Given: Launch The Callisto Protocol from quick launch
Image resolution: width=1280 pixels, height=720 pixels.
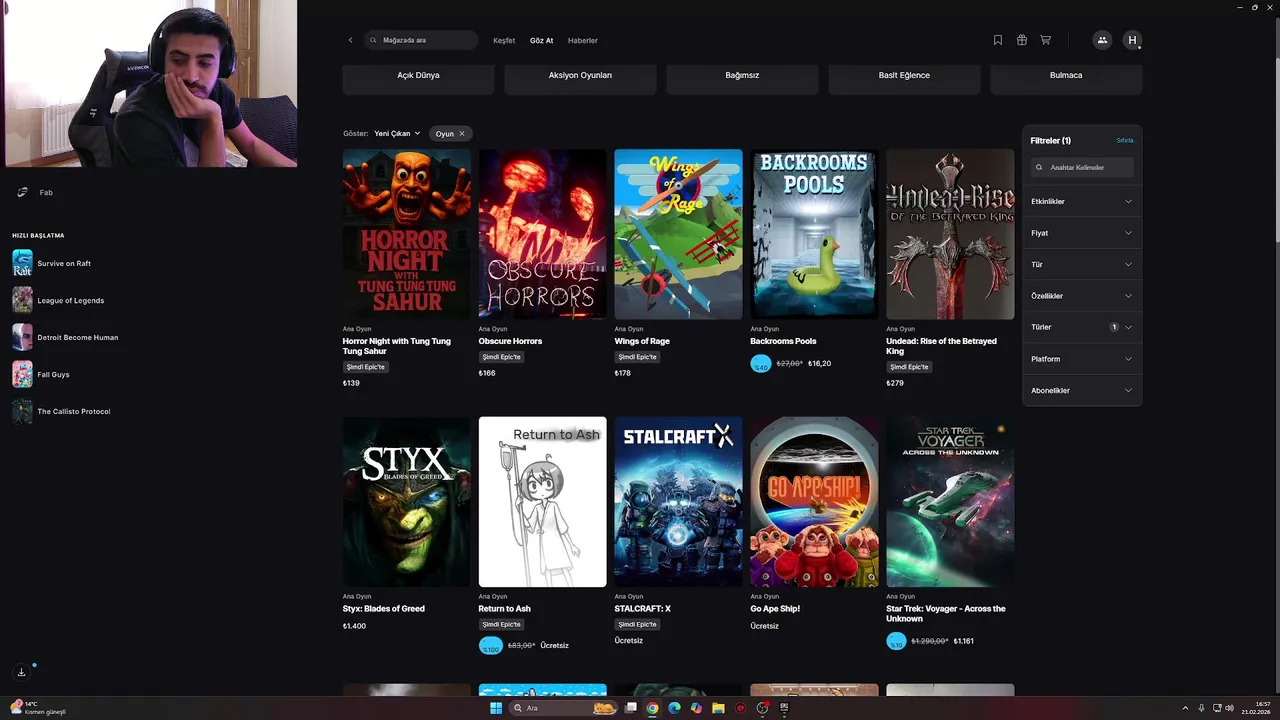Looking at the screenshot, I should [61, 411].
